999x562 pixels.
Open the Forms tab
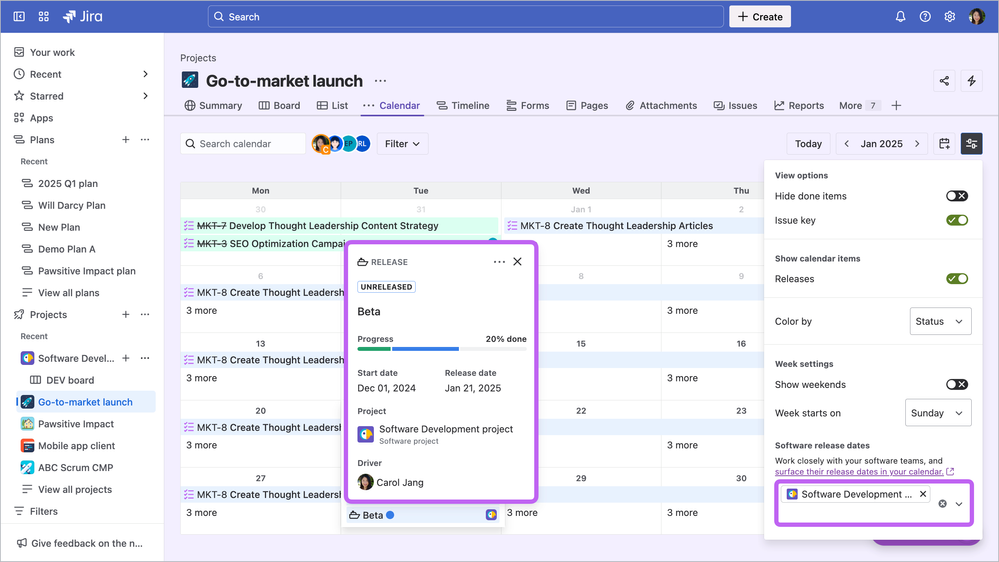(528, 105)
